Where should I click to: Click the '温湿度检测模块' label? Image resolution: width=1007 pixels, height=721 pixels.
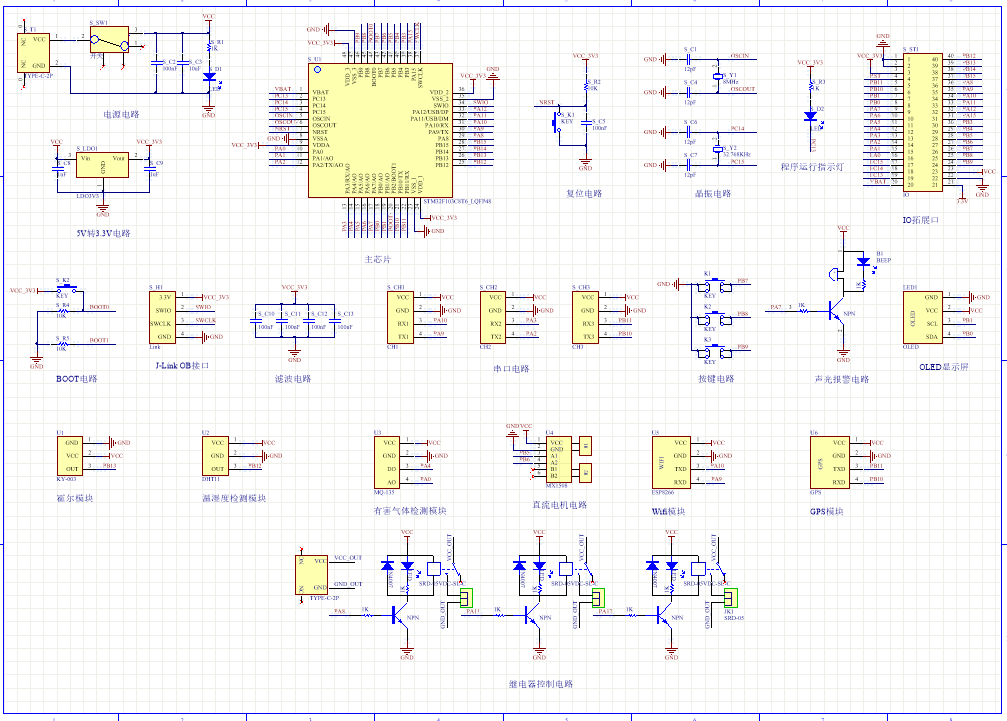point(234,498)
